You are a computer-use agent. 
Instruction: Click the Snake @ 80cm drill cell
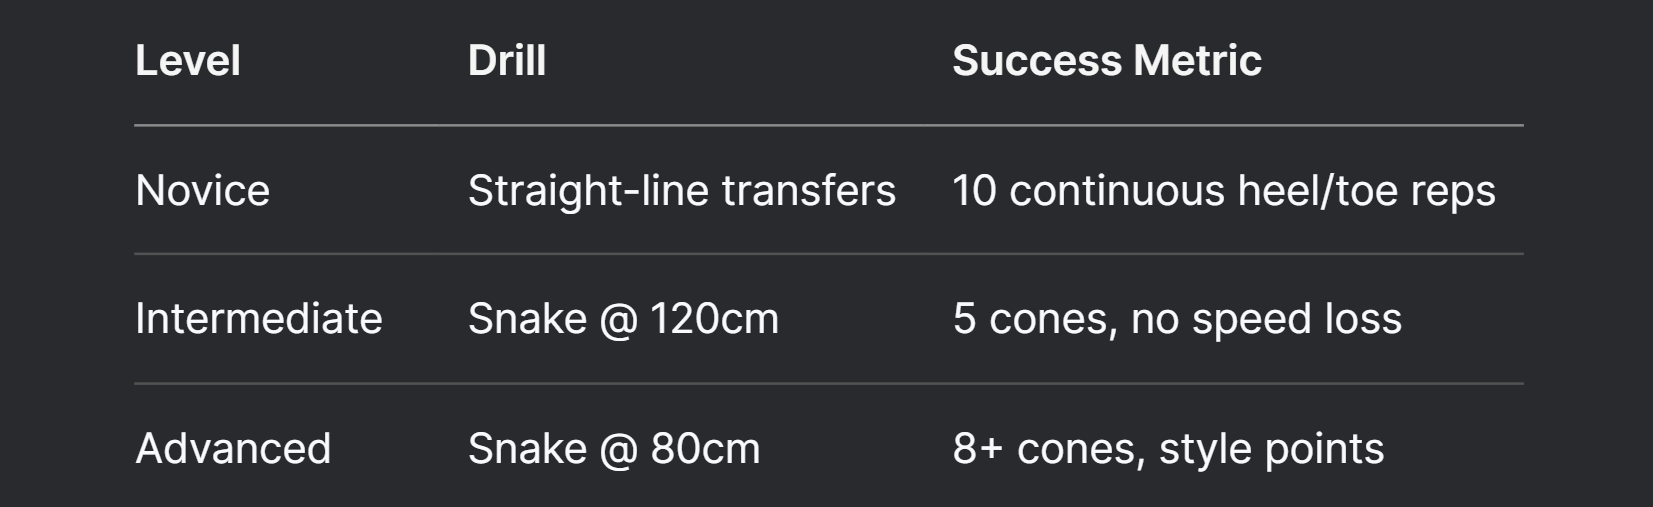[x=614, y=448]
